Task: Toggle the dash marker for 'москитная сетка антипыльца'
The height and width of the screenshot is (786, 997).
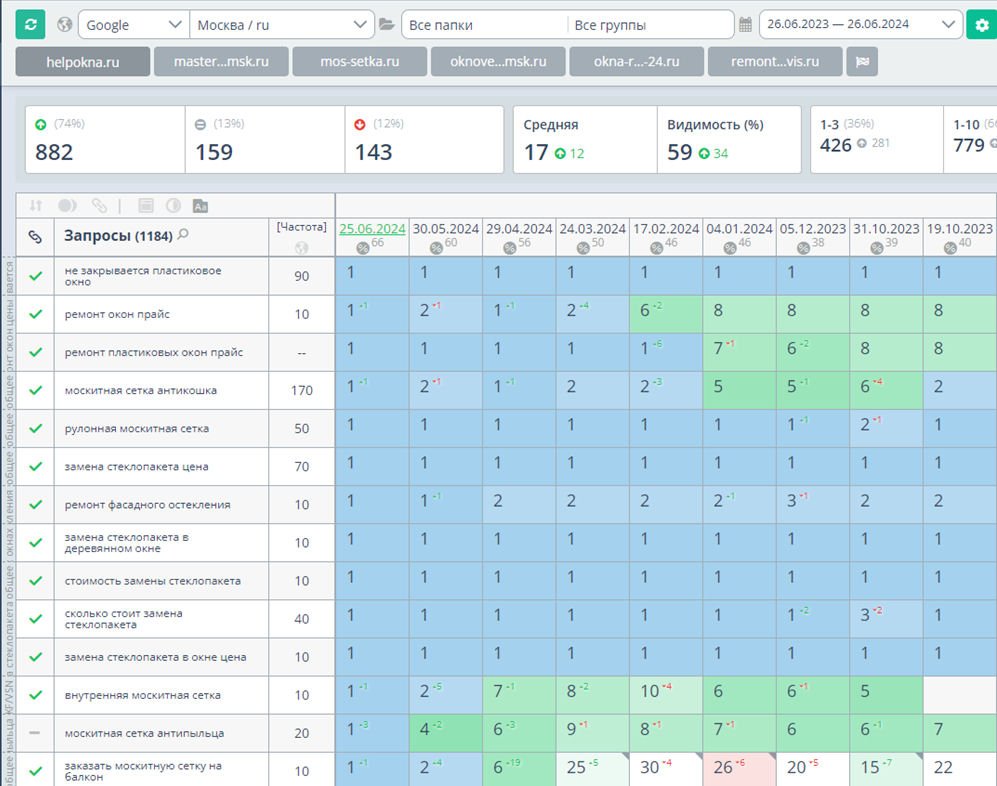Action: click(35, 733)
